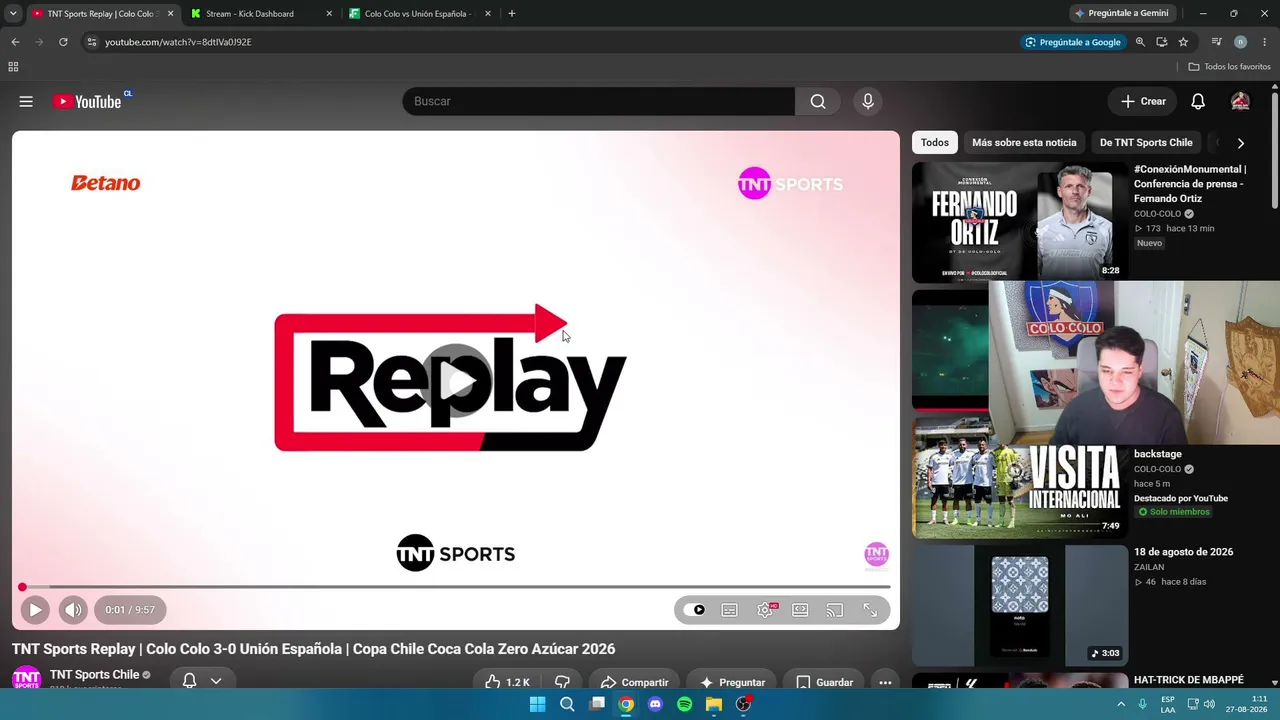Screen dimensions: 1280x720
Task: Bookmark this page with the star
Action: [x=1183, y=42]
